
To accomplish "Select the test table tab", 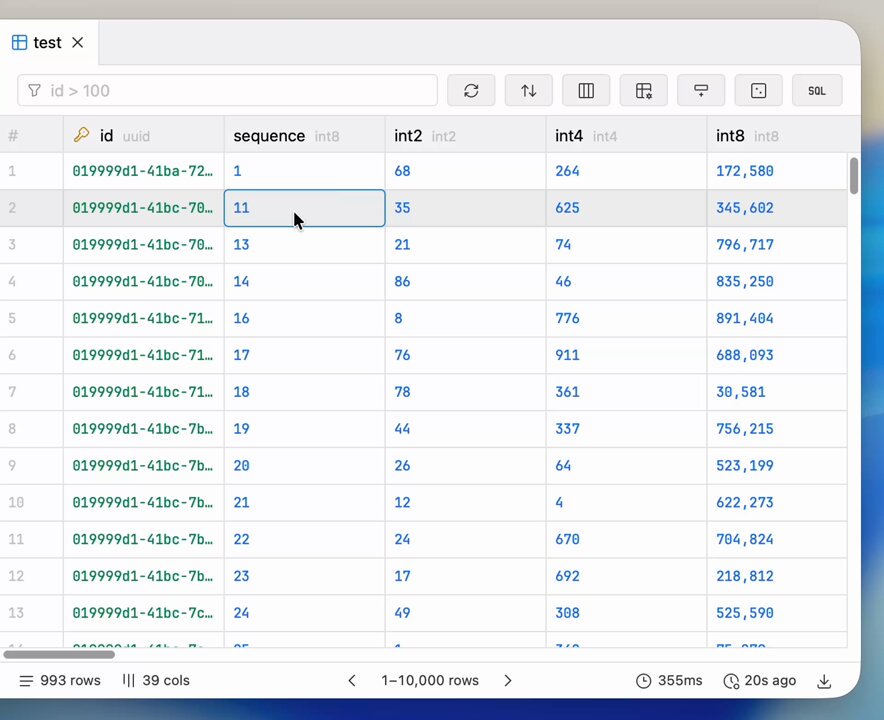I will (40, 43).
